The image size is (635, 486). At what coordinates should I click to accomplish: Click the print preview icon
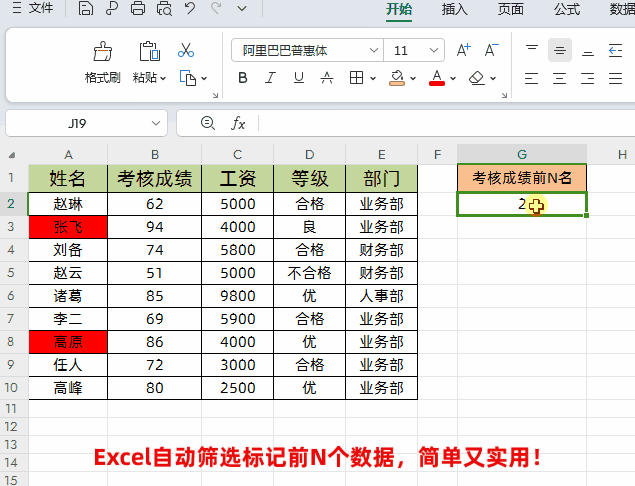(164, 8)
